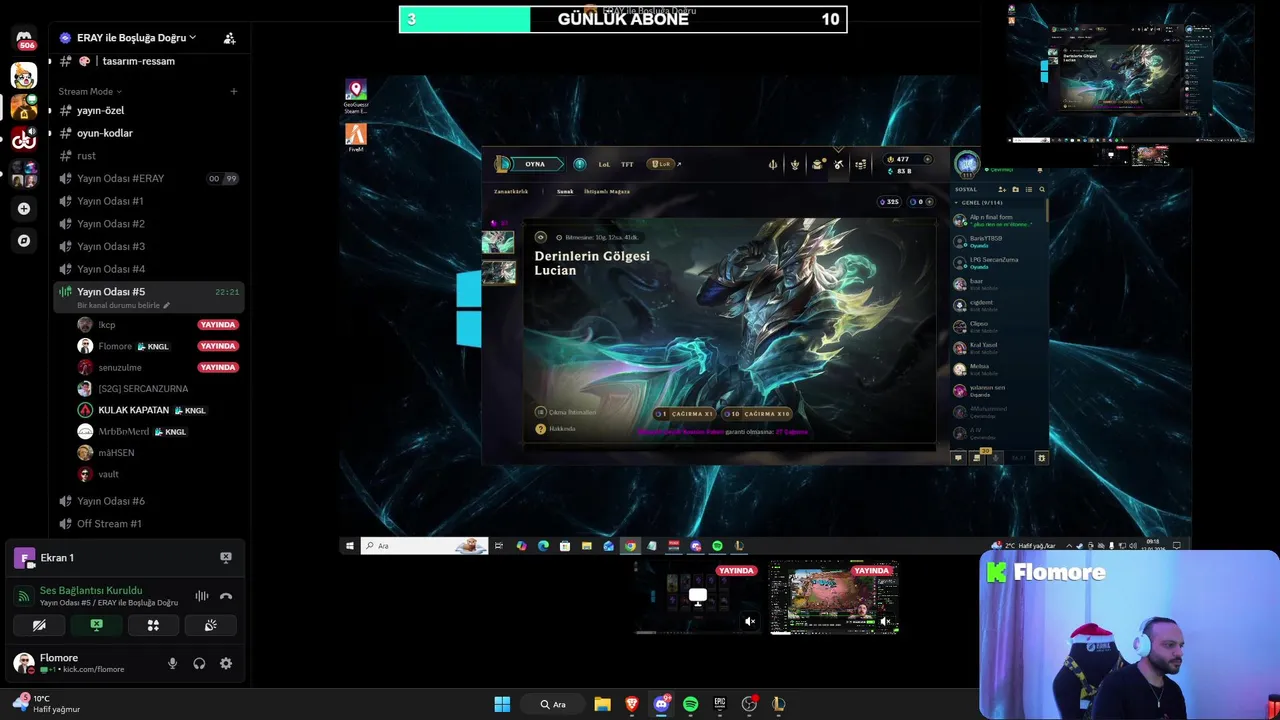Add friend icon in League social panel
1280x720 pixels.
tap(1002, 189)
